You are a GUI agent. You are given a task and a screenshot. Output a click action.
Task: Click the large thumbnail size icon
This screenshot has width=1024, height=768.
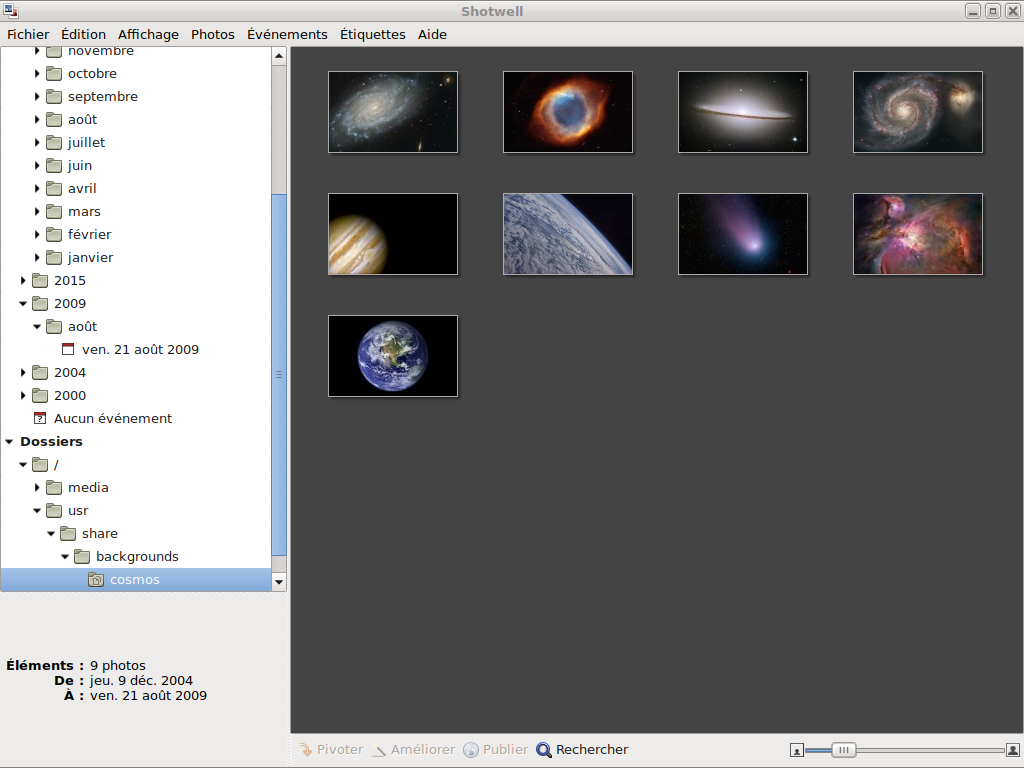(x=1013, y=750)
